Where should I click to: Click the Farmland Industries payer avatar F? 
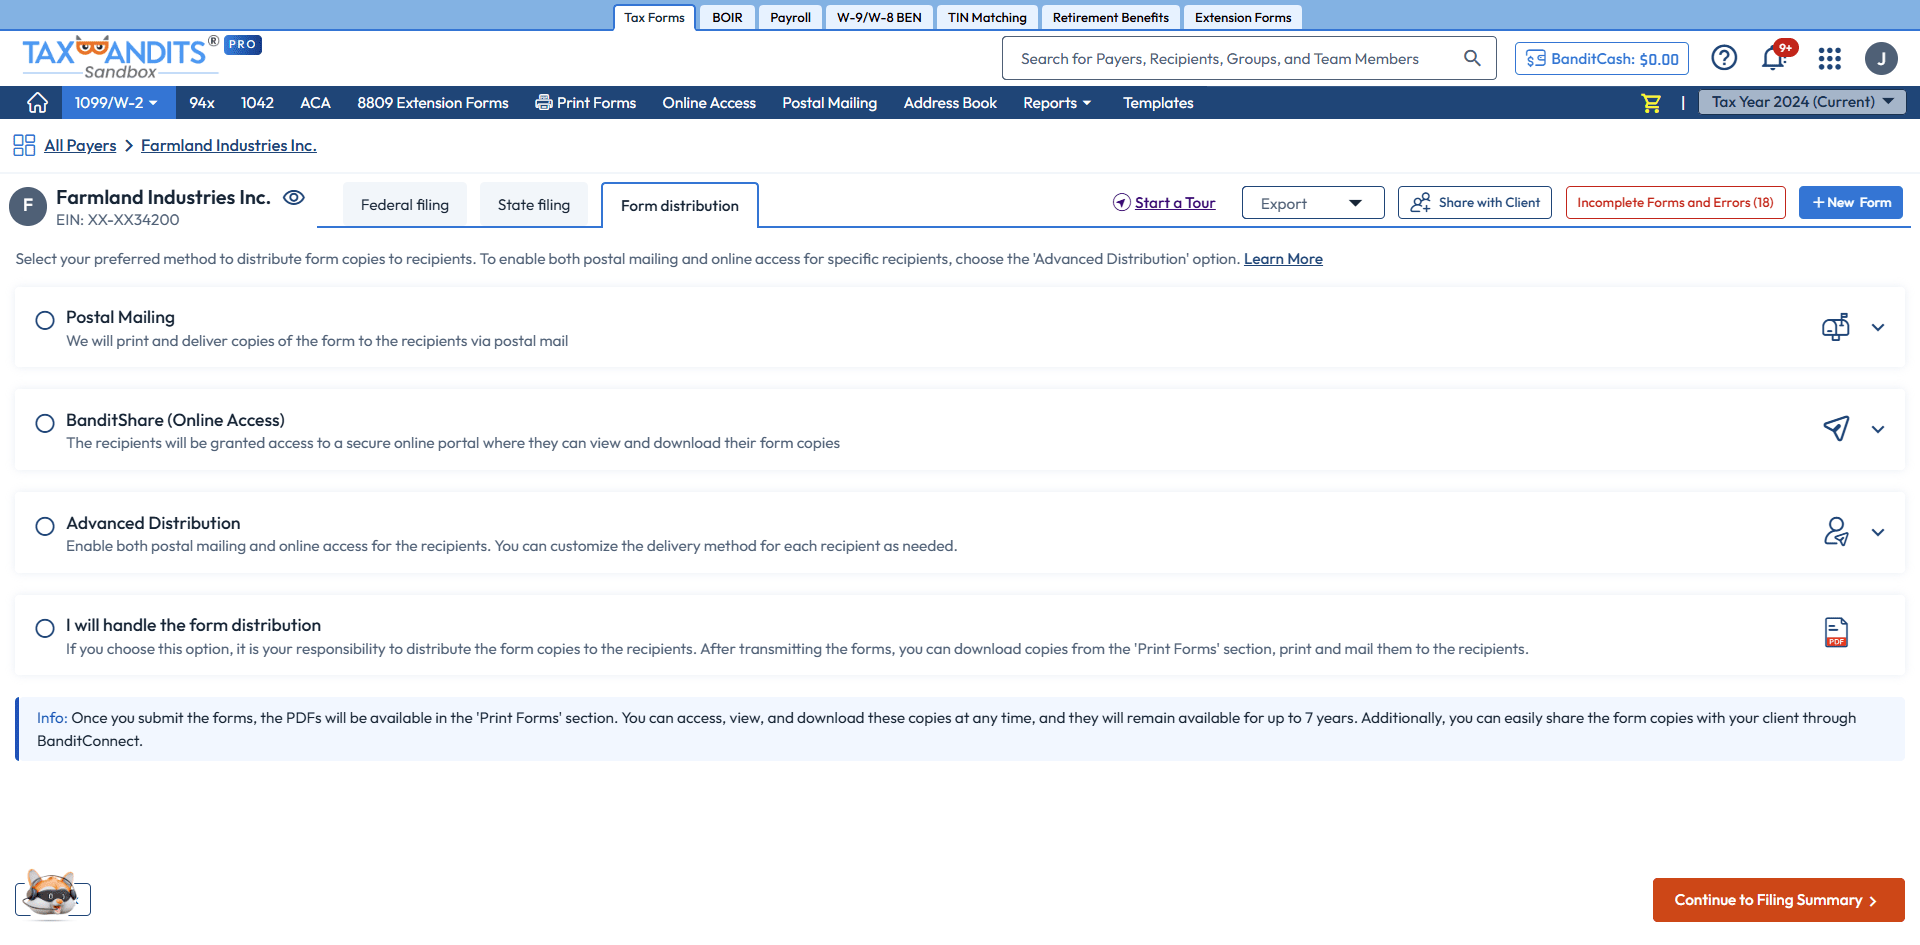point(28,206)
